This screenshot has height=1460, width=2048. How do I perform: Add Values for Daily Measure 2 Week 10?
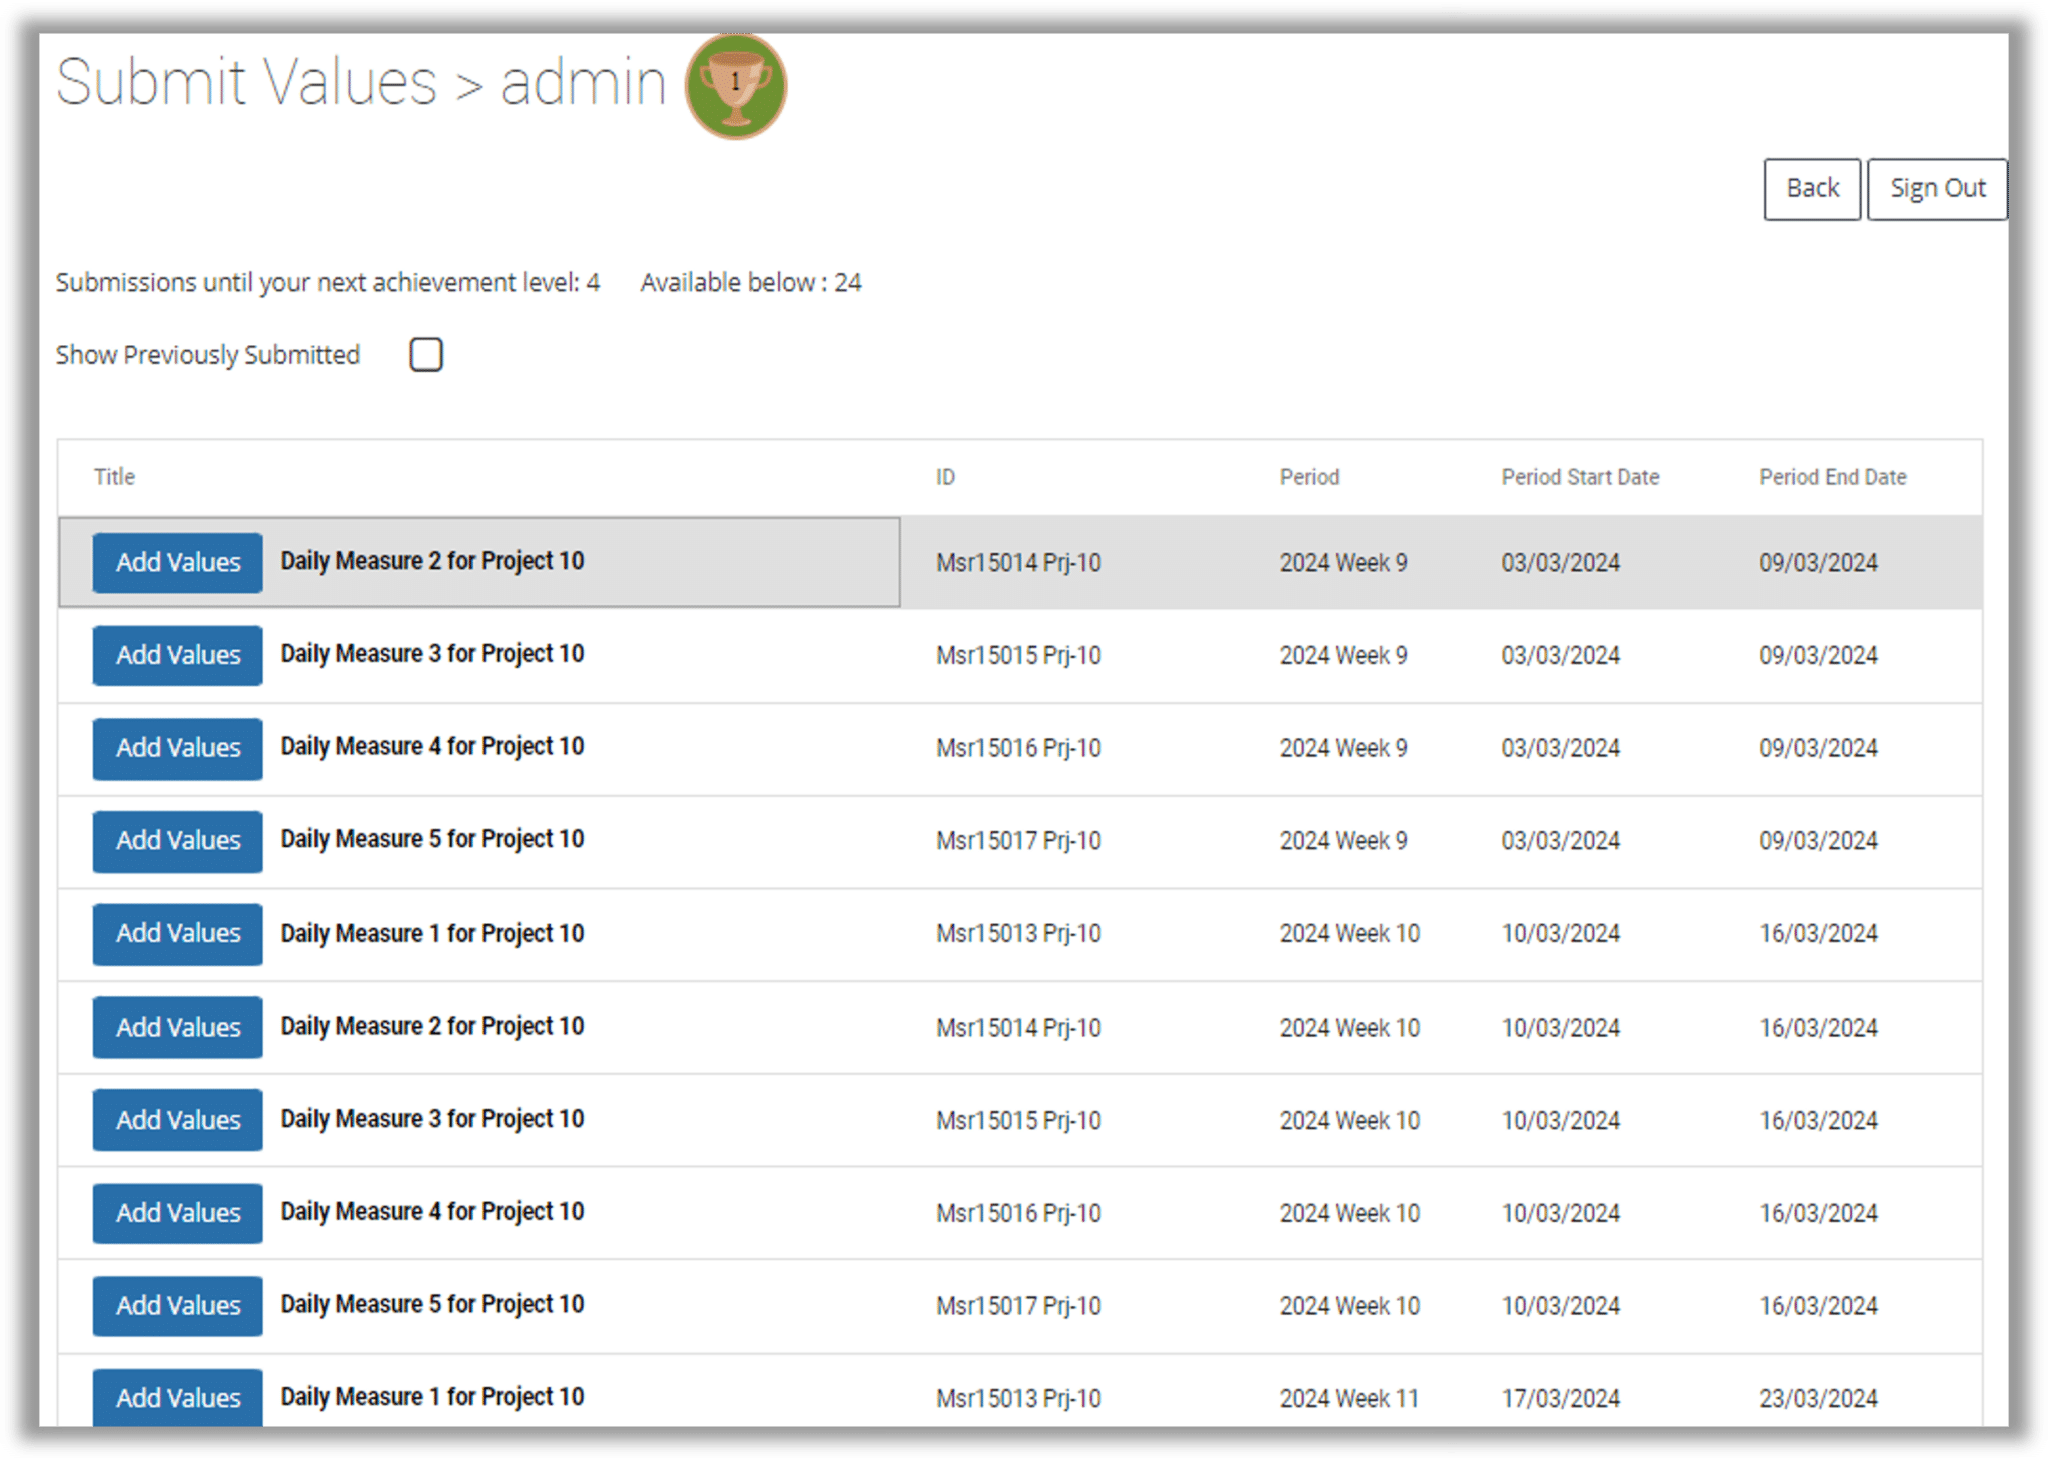pyautogui.click(x=178, y=1027)
